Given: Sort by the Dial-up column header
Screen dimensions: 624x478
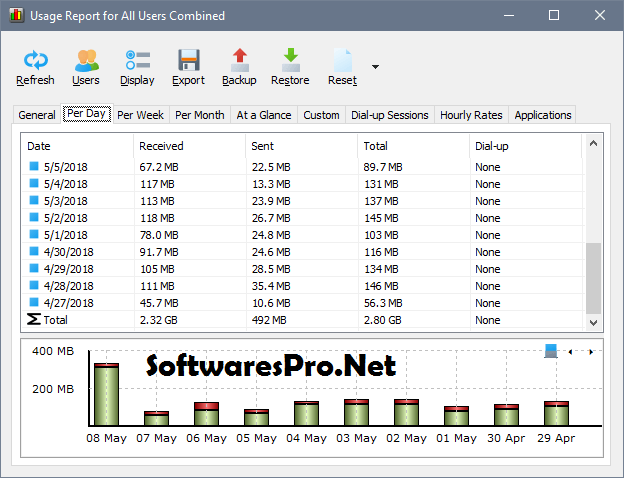Looking at the screenshot, I should (525, 146).
